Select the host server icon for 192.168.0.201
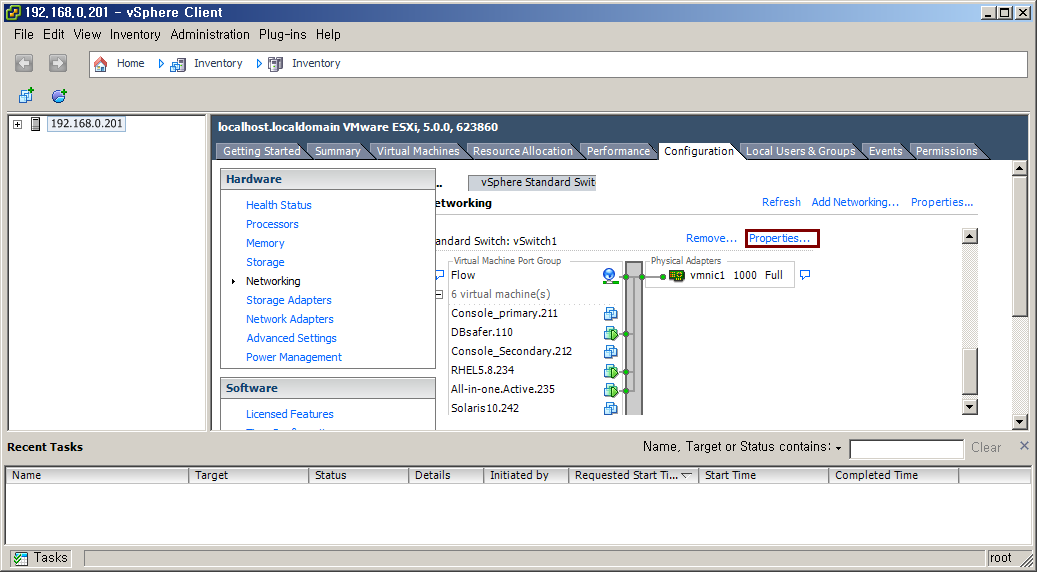 pos(36,124)
